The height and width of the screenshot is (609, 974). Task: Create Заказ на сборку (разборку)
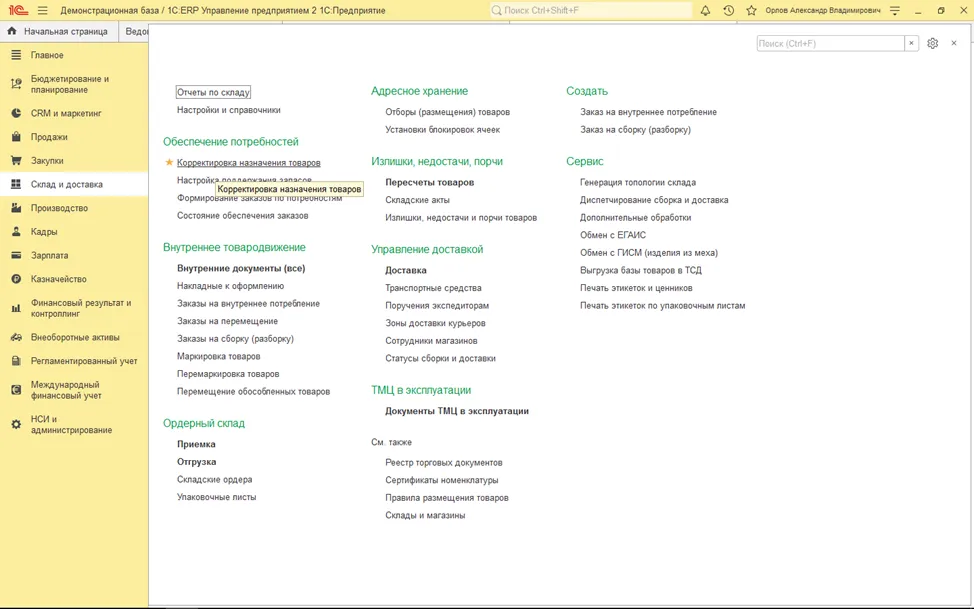635,130
